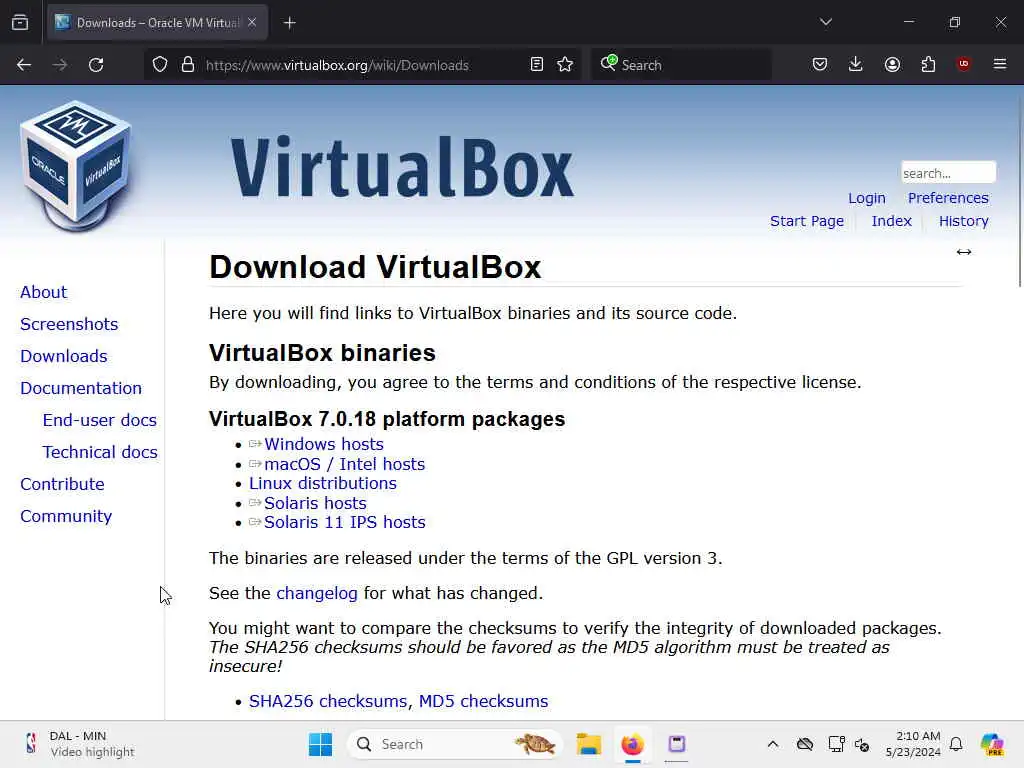Show hidden system tray icons
This screenshot has width=1024, height=768.
tap(773, 744)
